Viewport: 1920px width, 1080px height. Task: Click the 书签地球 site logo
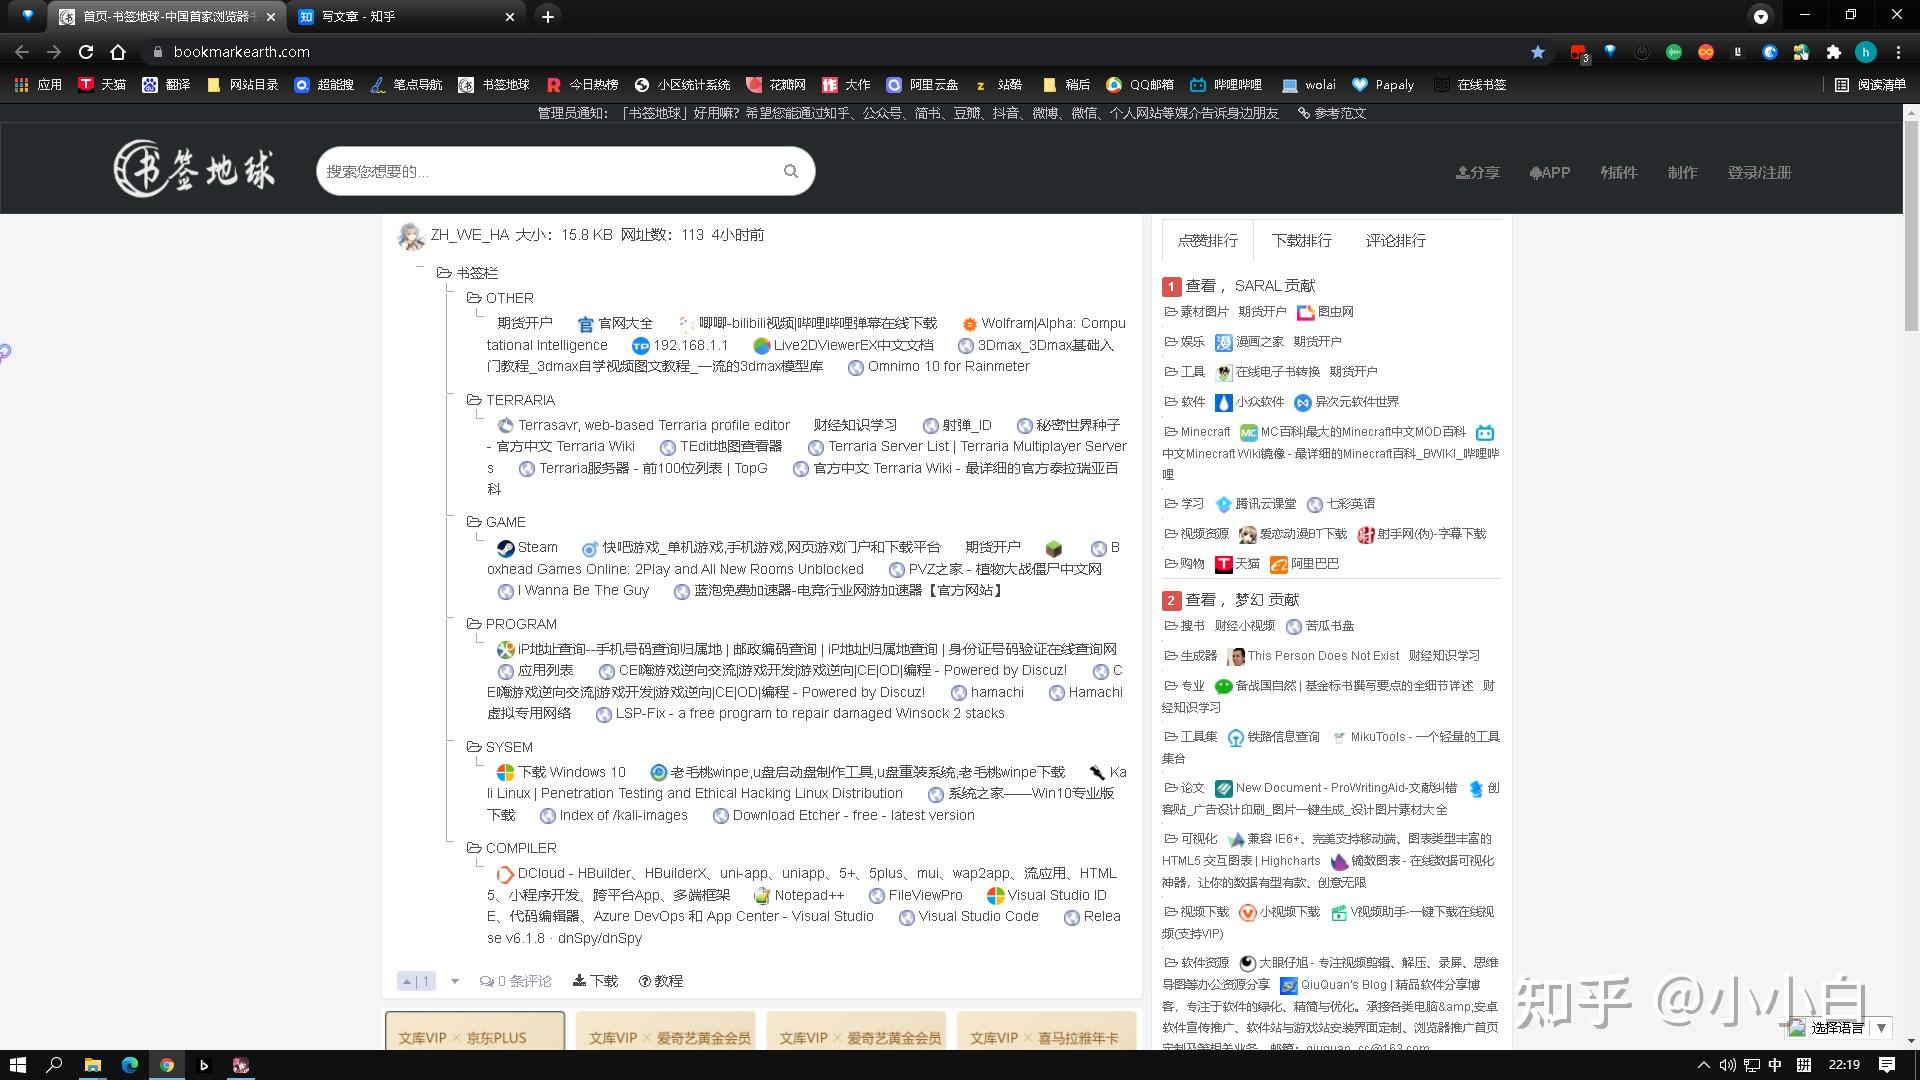pyautogui.click(x=193, y=168)
